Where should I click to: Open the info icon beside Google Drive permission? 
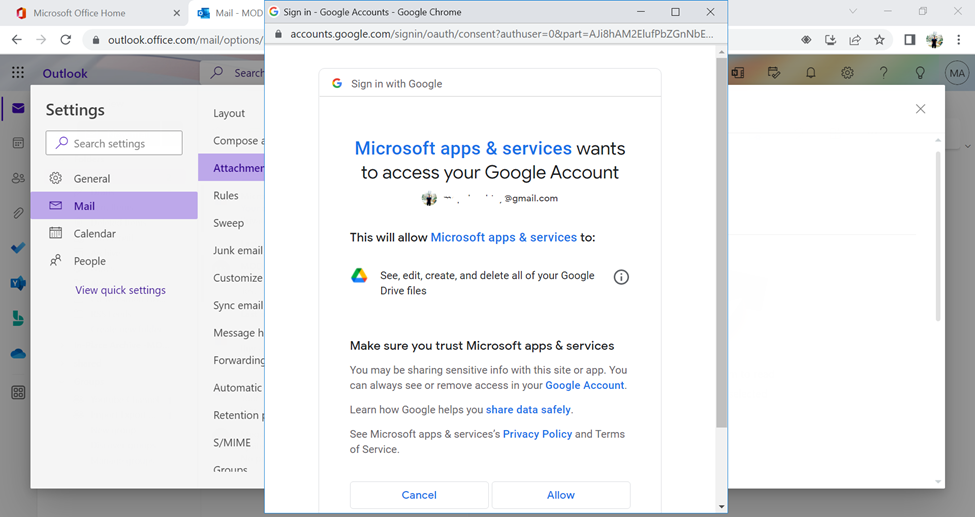[x=621, y=277]
